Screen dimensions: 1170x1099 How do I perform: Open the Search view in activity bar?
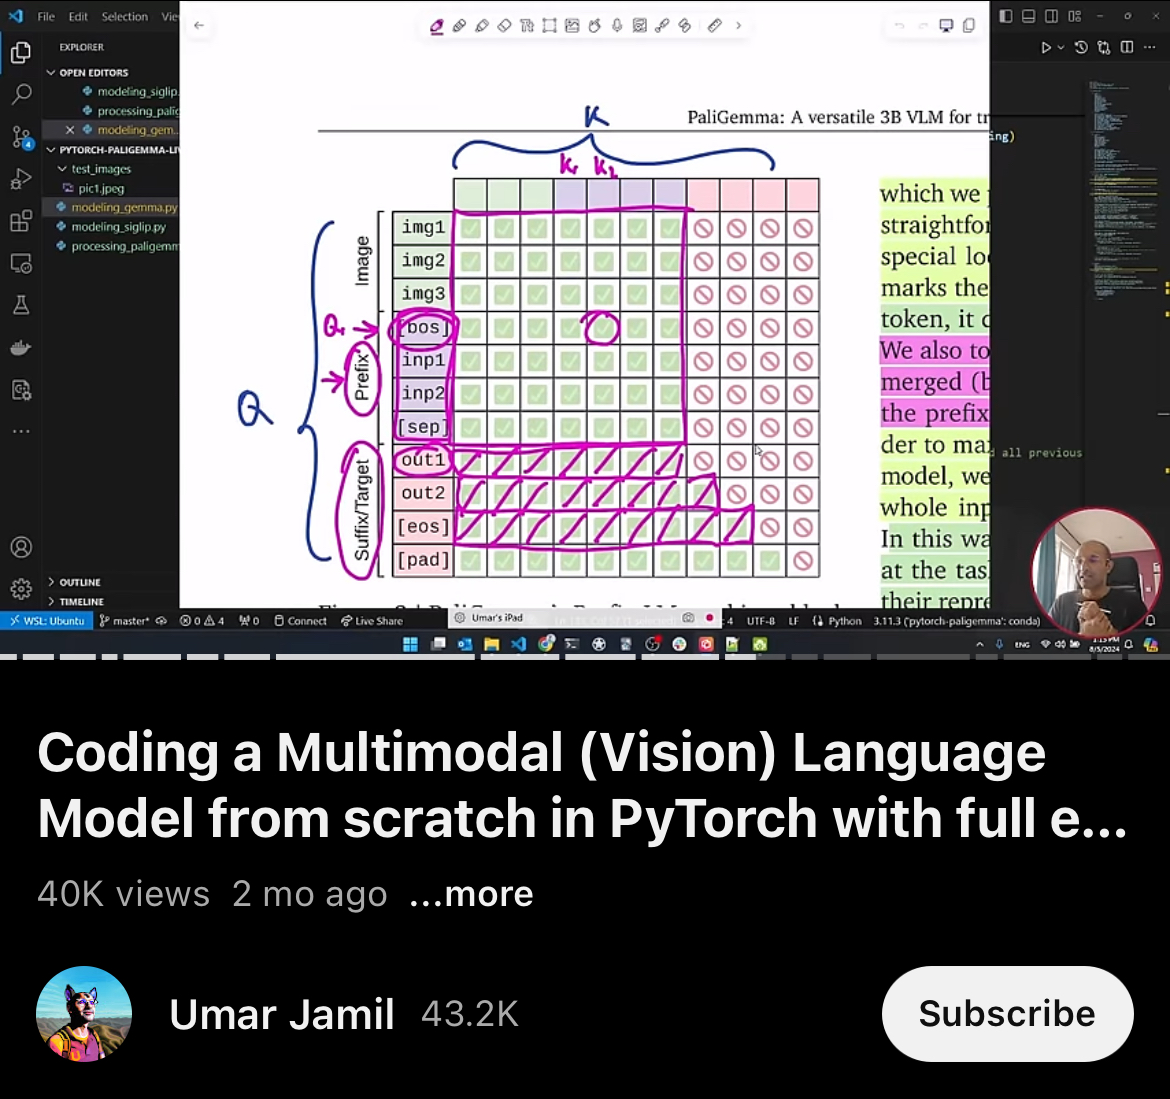pos(21,95)
